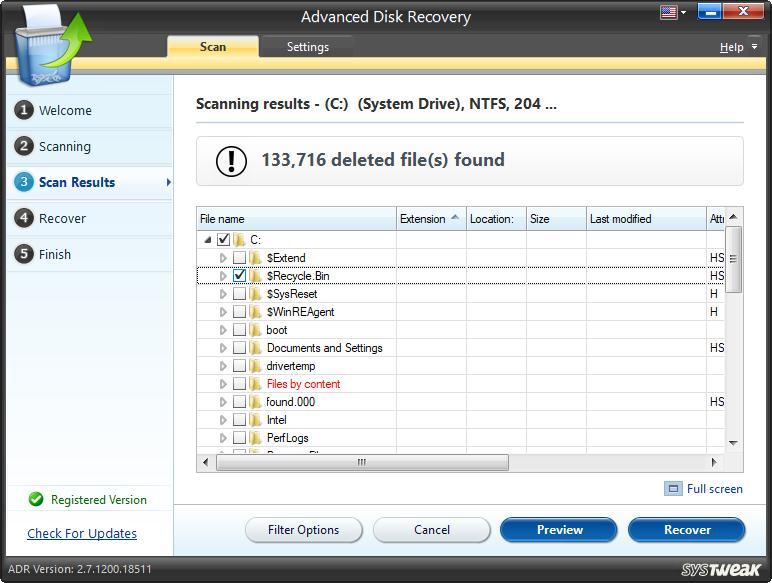Open the language flag selector
The height and width of the screenshot is (583, 772).
pyautogui.click(x=669, y=13)
